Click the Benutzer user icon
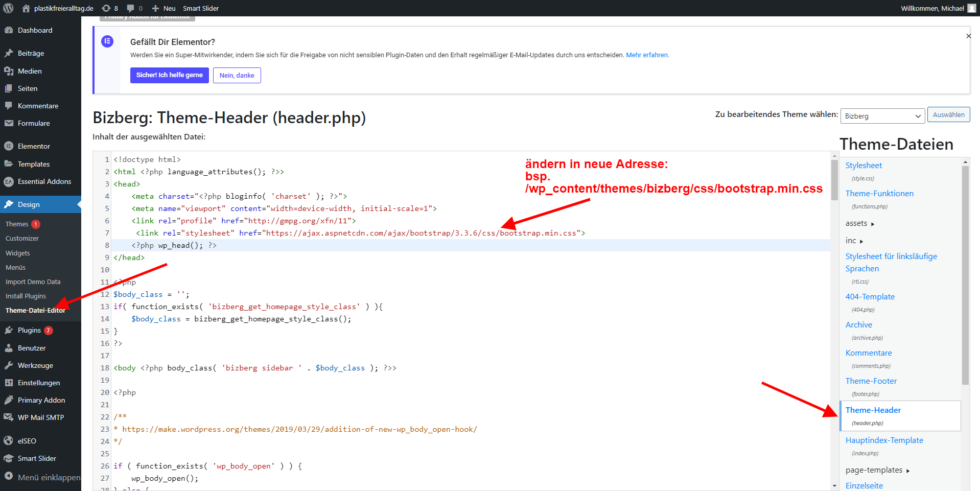 click(x=9, y=347)
